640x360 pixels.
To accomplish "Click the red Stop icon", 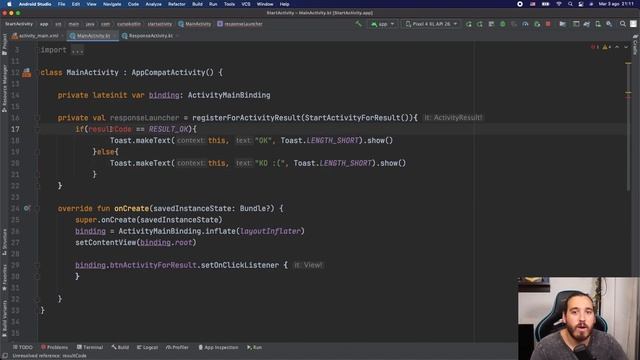I will [x=549, y=24].
